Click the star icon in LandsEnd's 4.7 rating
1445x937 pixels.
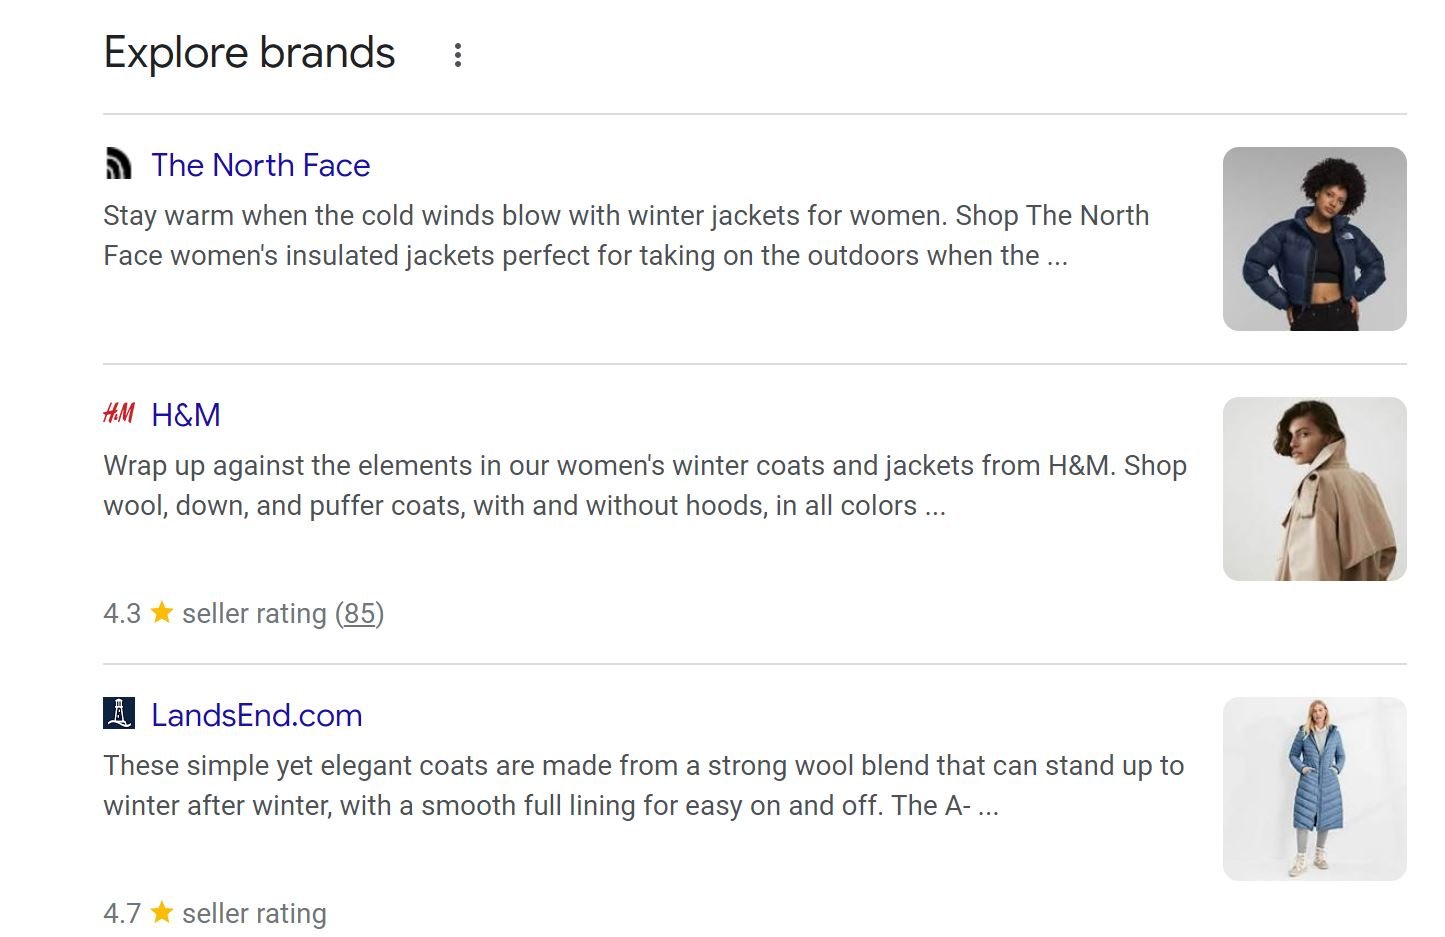pyautogui.click(x=162, y=912)
